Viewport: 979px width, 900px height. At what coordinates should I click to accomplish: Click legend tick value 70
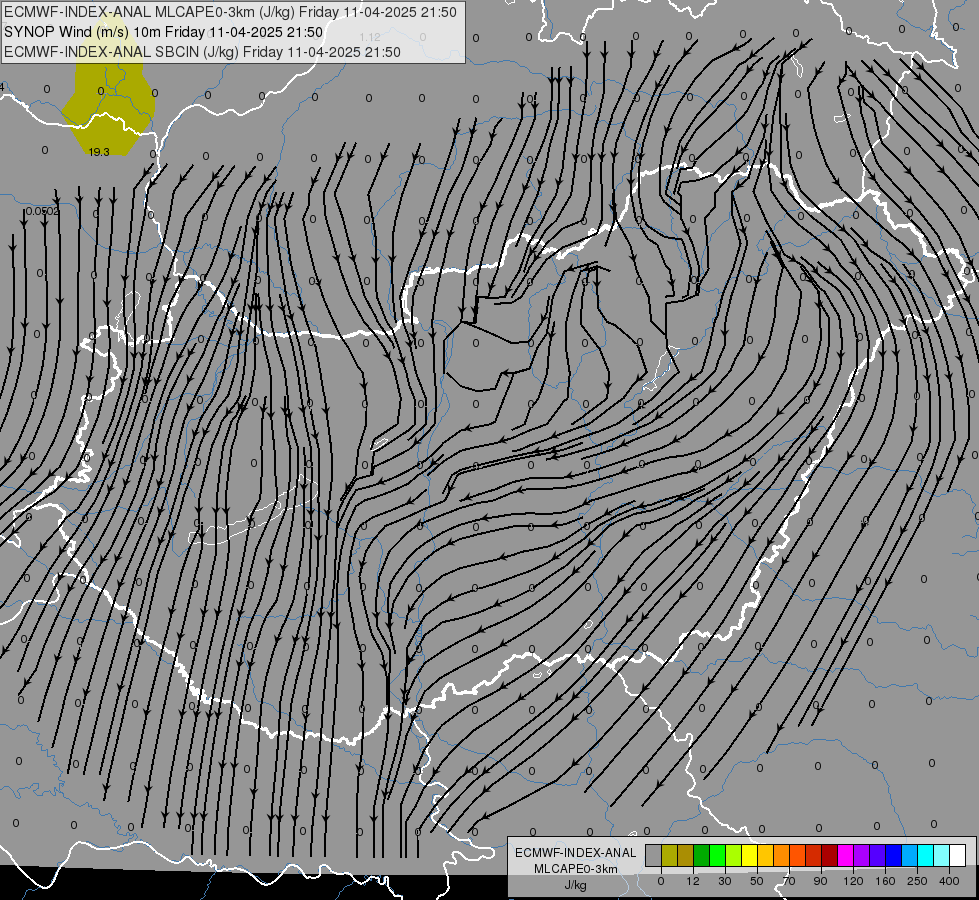(789, 881)
